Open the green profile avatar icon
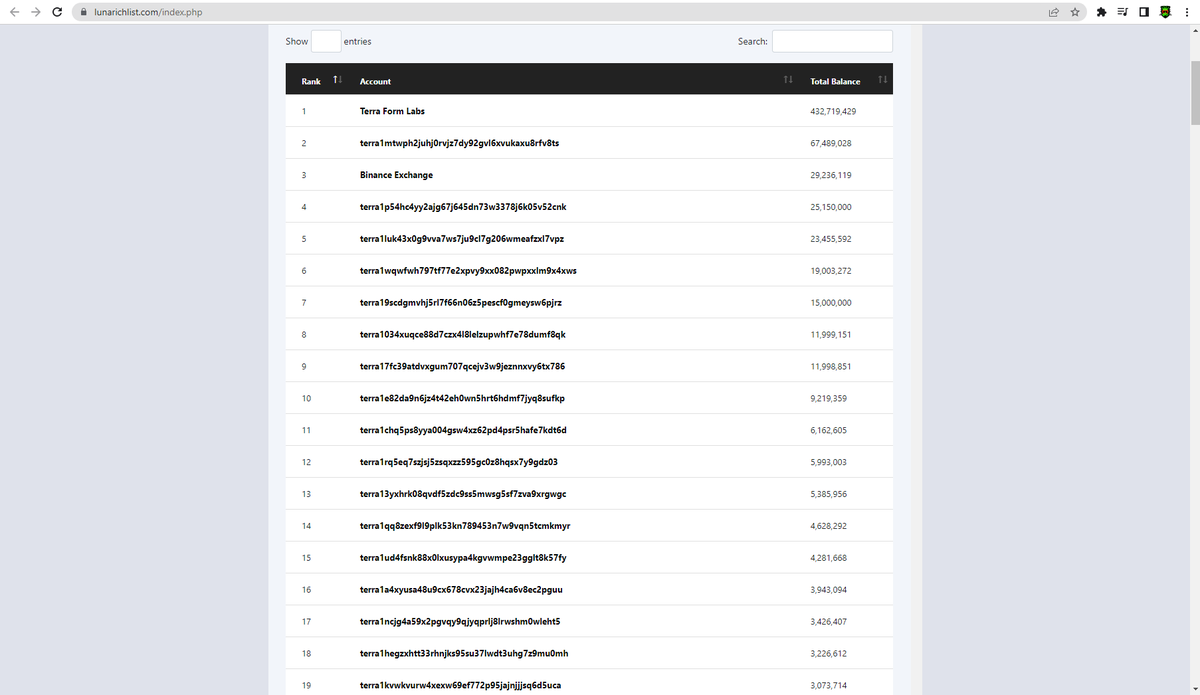This screenshot has width=1200, height=695. (1164, 12)
